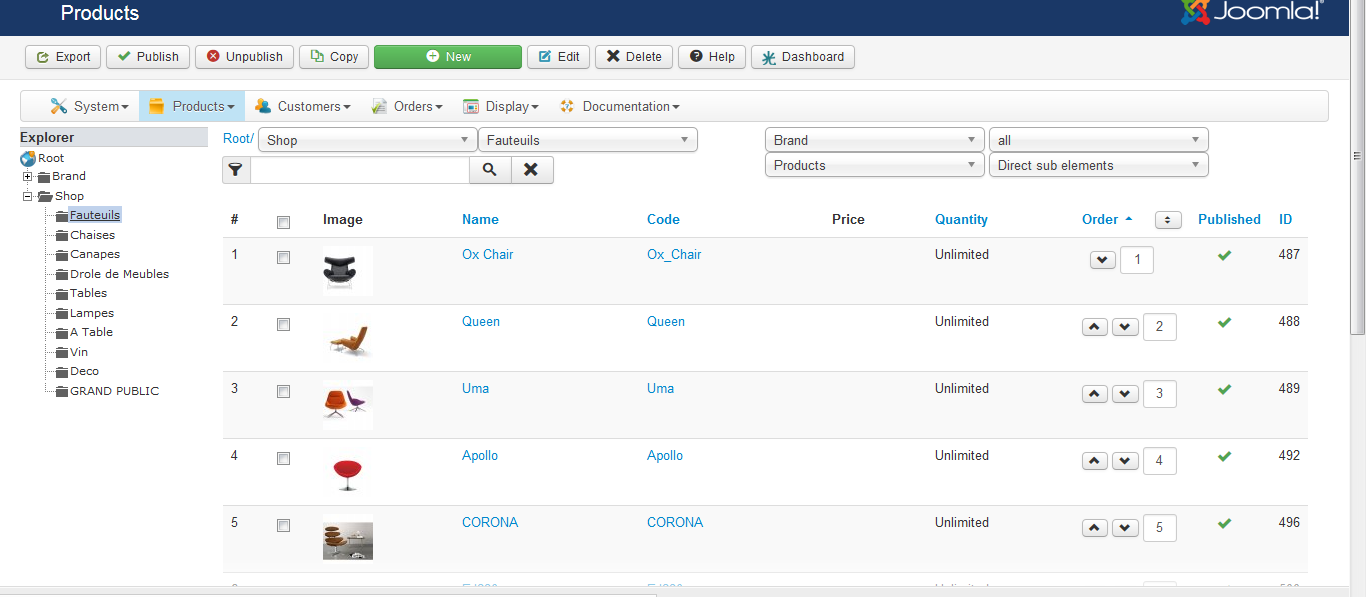Click the search text field
This screenshot has height=597, width=1366.
(360, 170)
